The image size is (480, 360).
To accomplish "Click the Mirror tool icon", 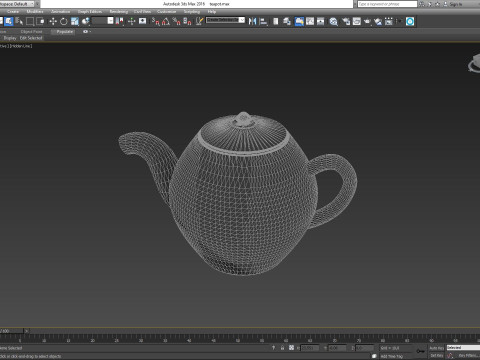I will pyautogui.click(x=252, y=21).
